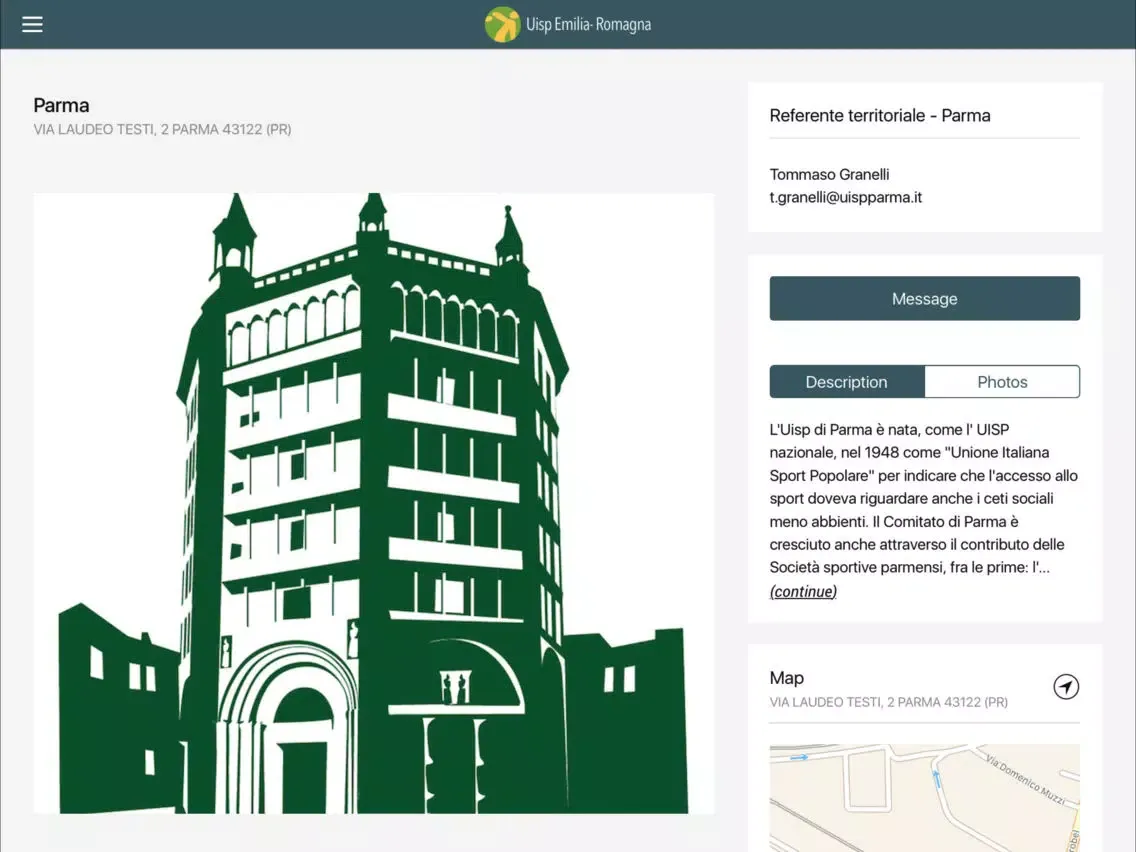Click the blue one-way arrow at the map's left edge

pyautogui.click(x=798, y=758)
